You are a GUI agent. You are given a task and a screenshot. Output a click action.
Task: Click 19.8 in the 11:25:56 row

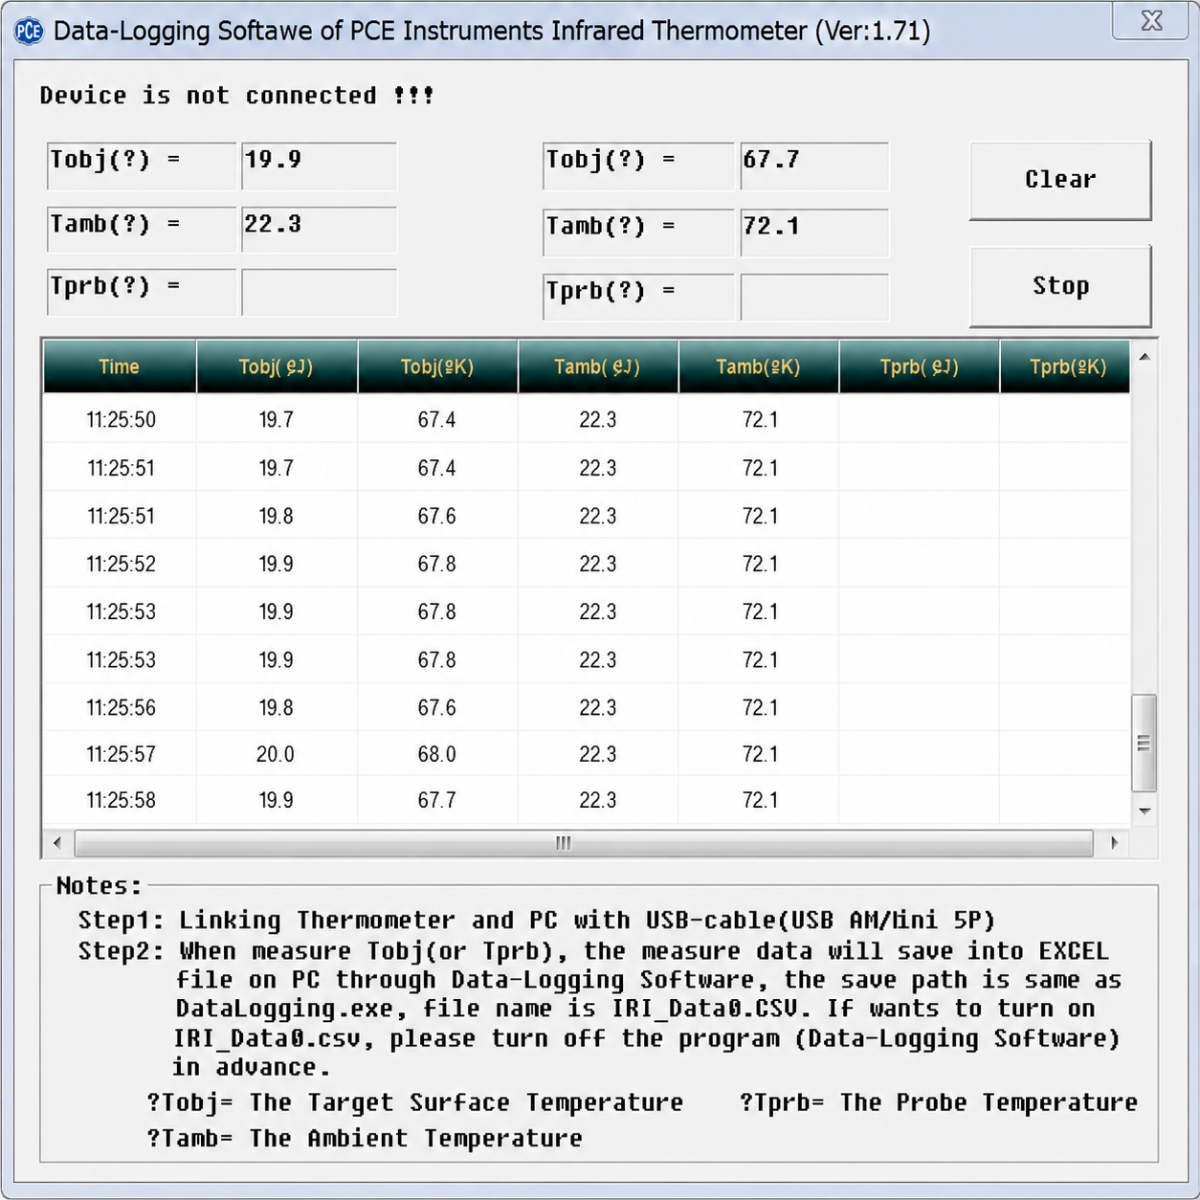pos(276,708)
